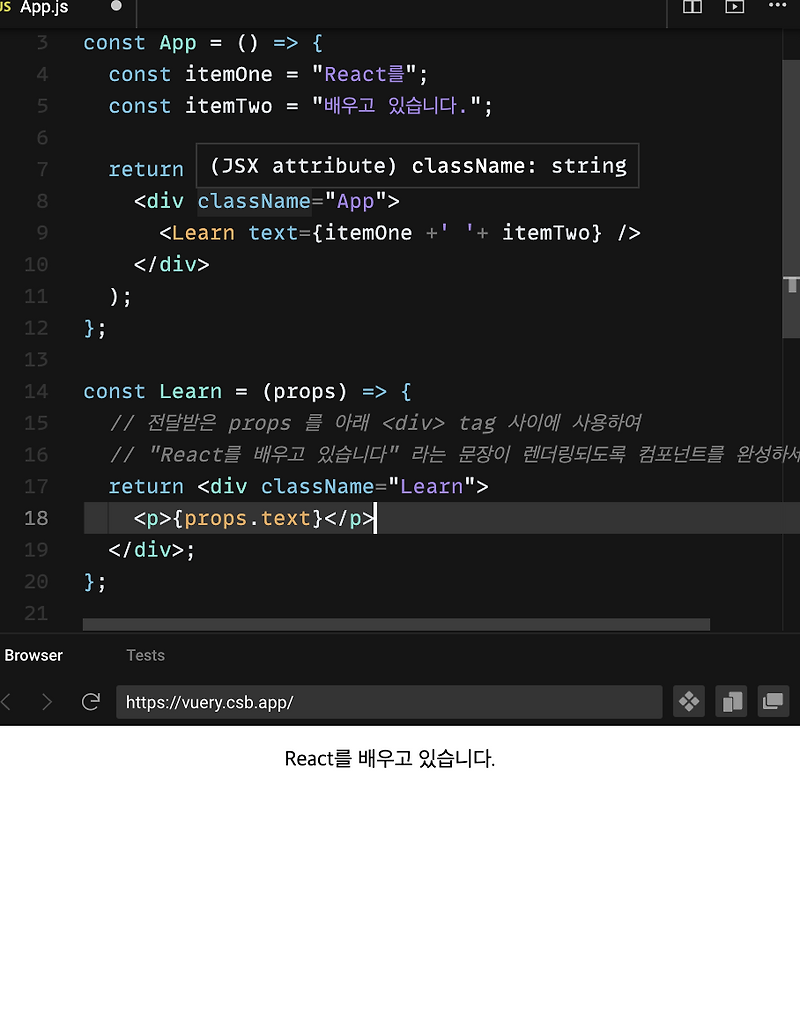800x1020 pixels.
Task: Click the URL field showing vuery.csb.app
Action: 390,701
